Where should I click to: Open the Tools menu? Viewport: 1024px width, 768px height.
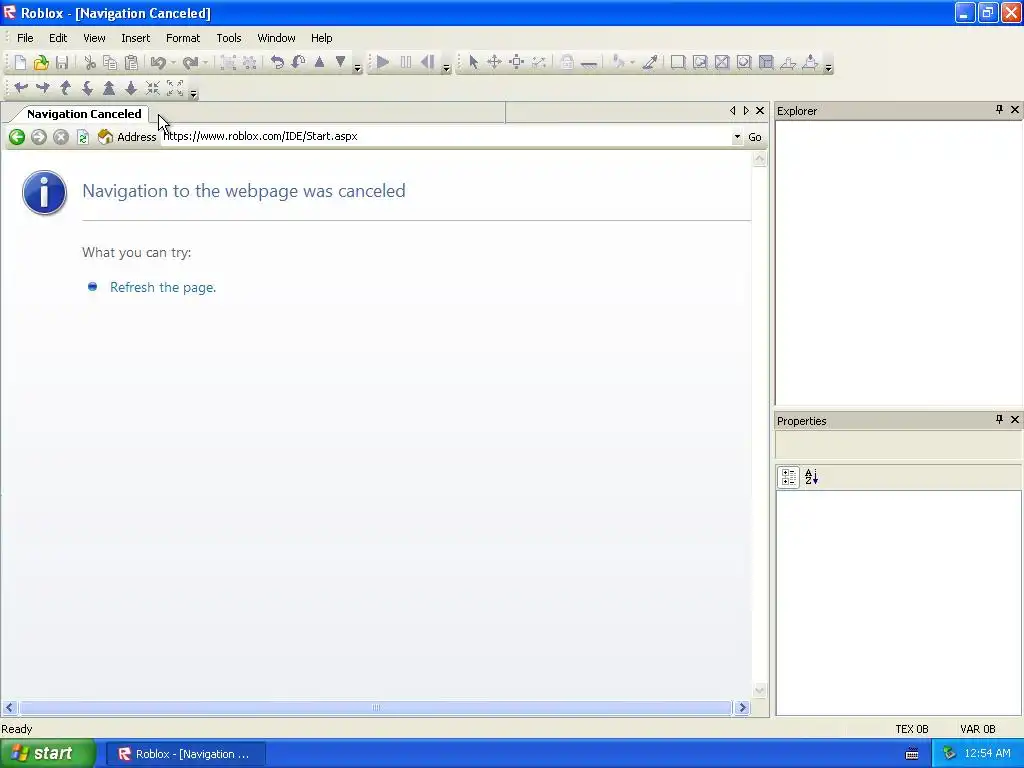click(229, 38)
